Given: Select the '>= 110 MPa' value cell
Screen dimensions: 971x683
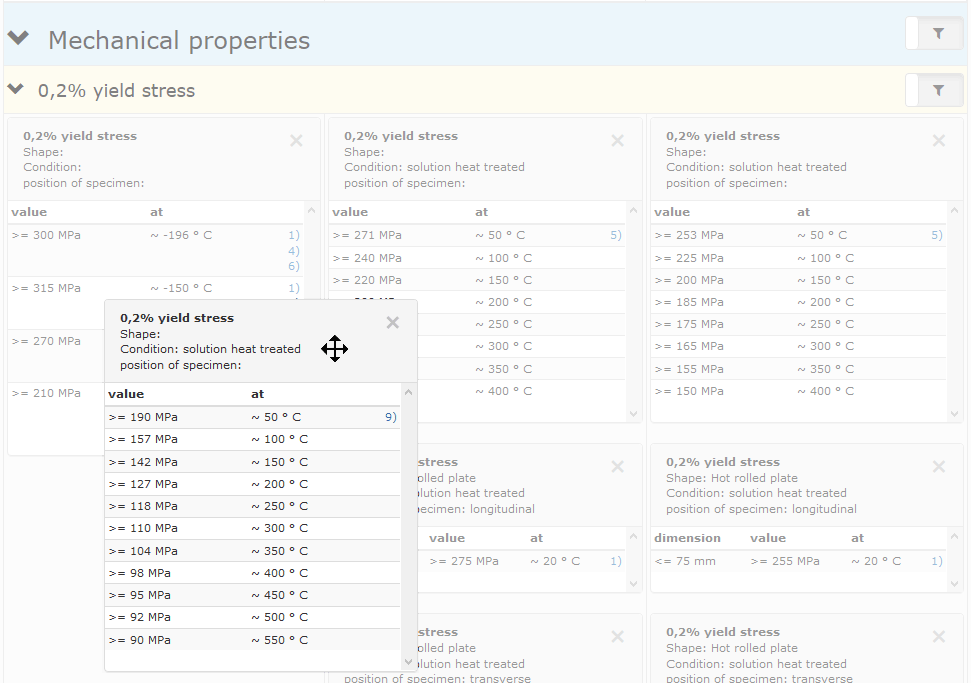Looking at the screenshot, I should pos(143,528).
